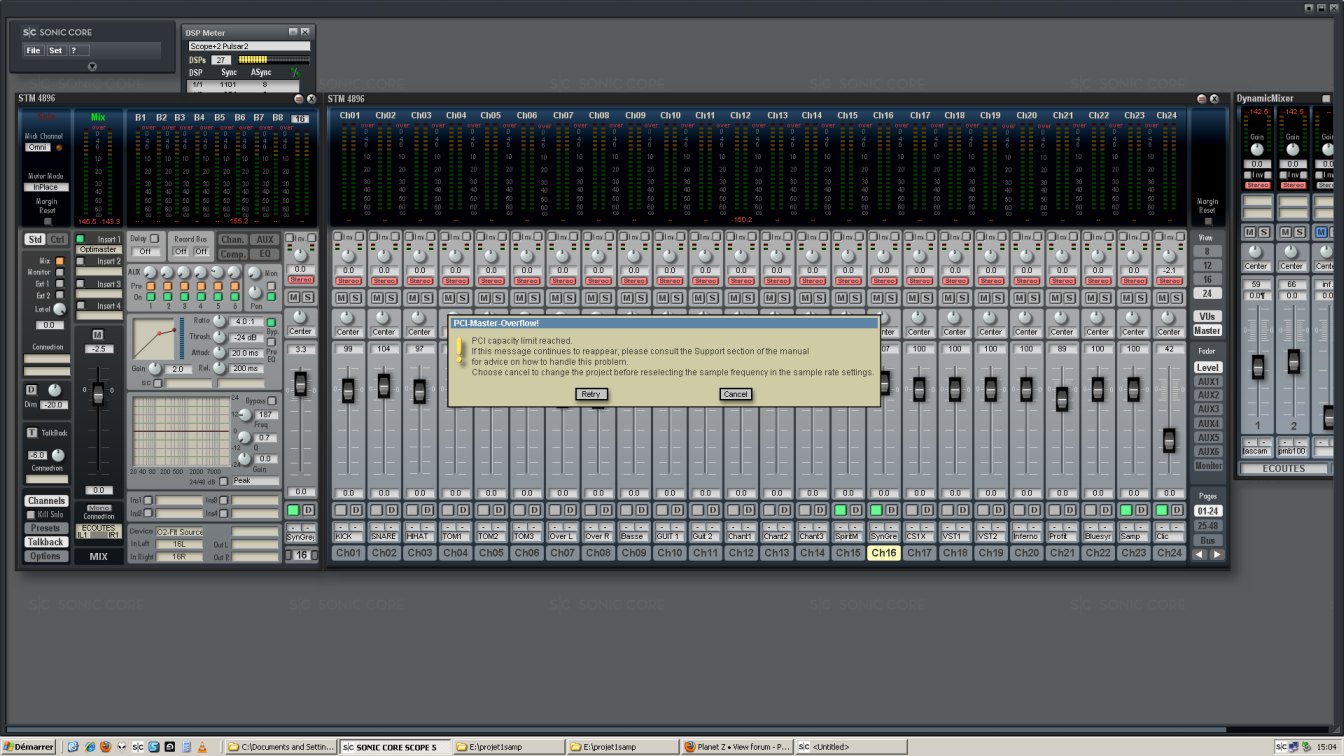Toggle the EQ Bypass checkbox
The image size is (1344, 756).
pos(272,400)
